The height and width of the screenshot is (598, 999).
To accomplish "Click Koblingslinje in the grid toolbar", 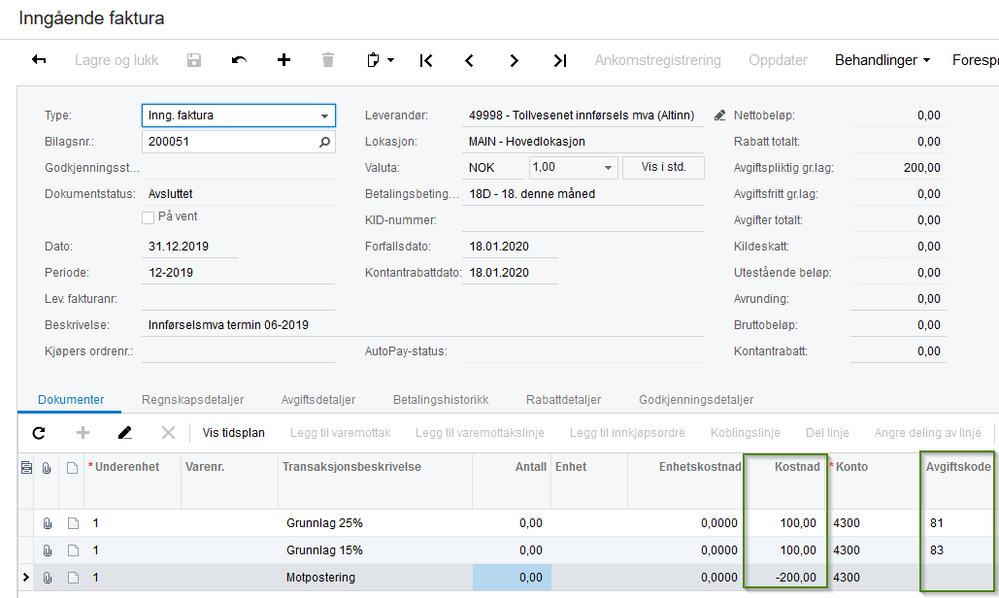I will click(x=745, y=433).
